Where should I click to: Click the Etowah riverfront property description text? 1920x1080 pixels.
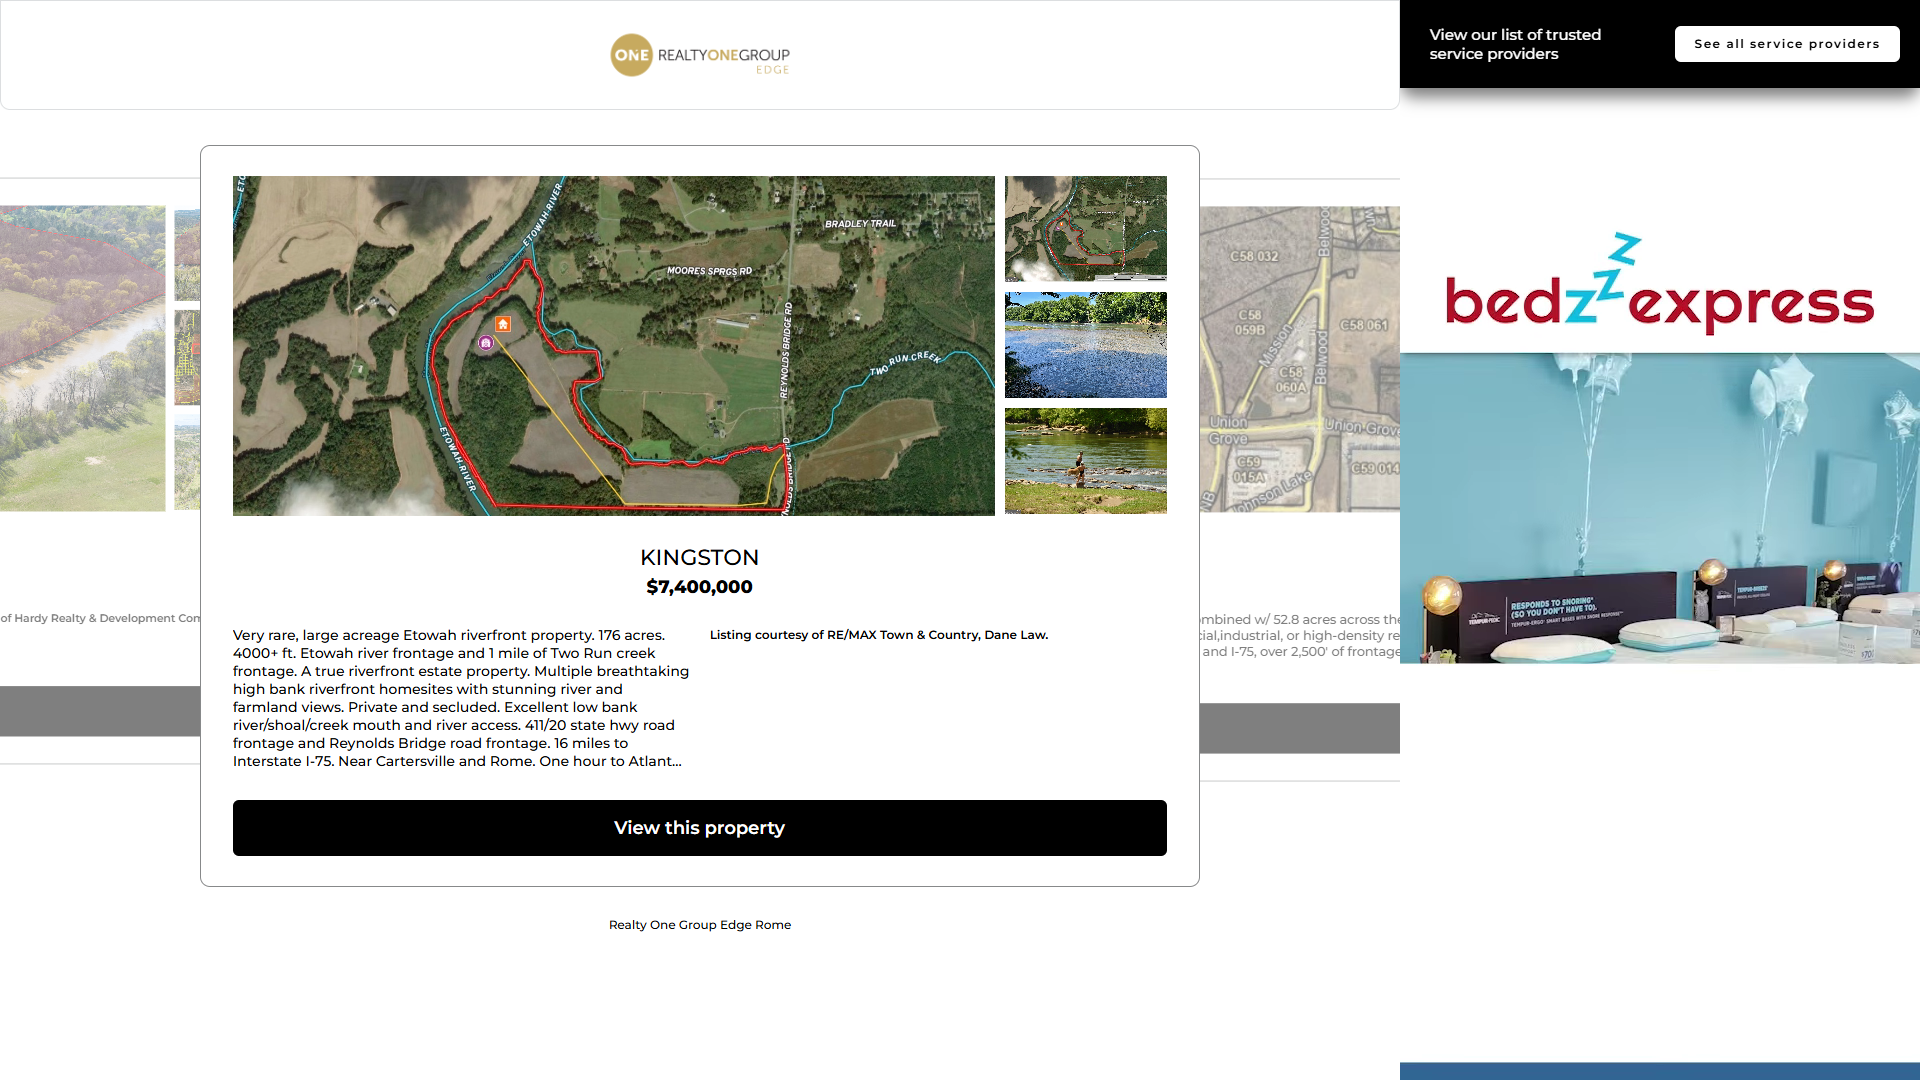click(x=460, y=698)
